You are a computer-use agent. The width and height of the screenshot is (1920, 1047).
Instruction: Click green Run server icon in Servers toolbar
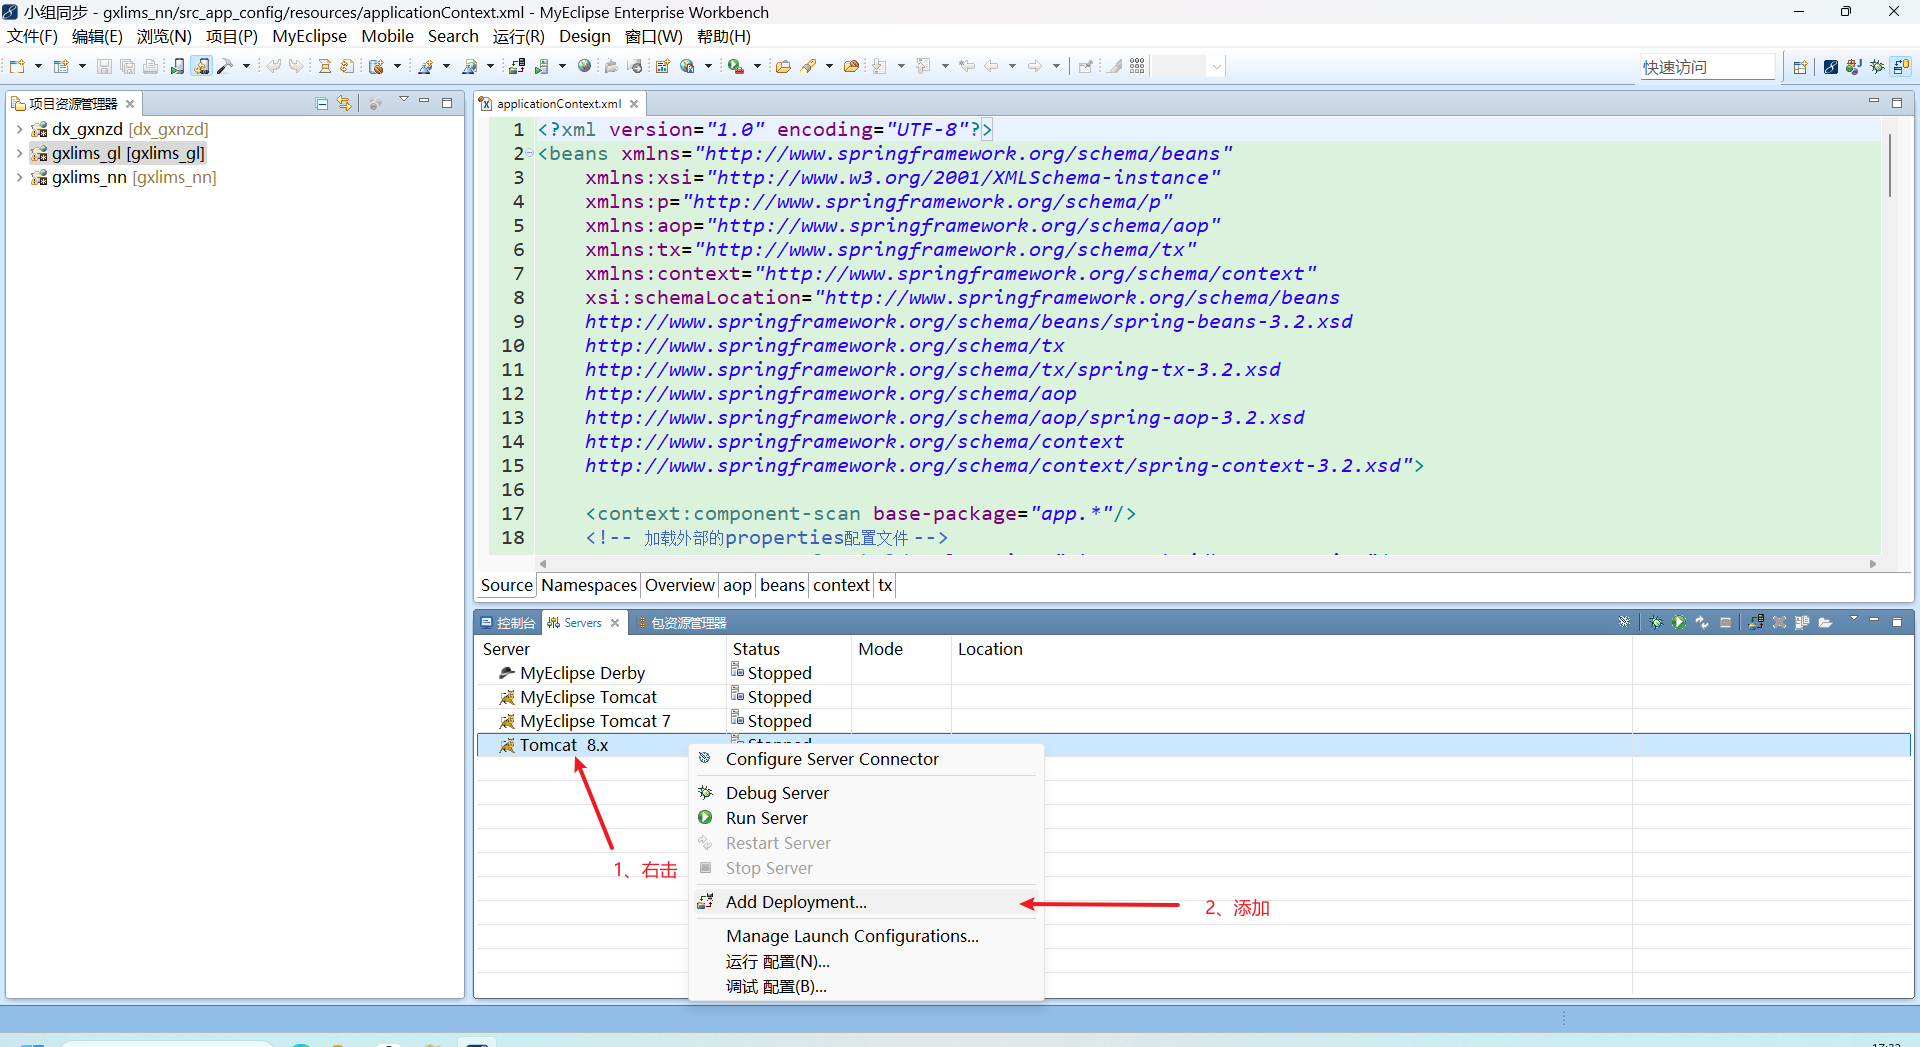coord(1679,622)
